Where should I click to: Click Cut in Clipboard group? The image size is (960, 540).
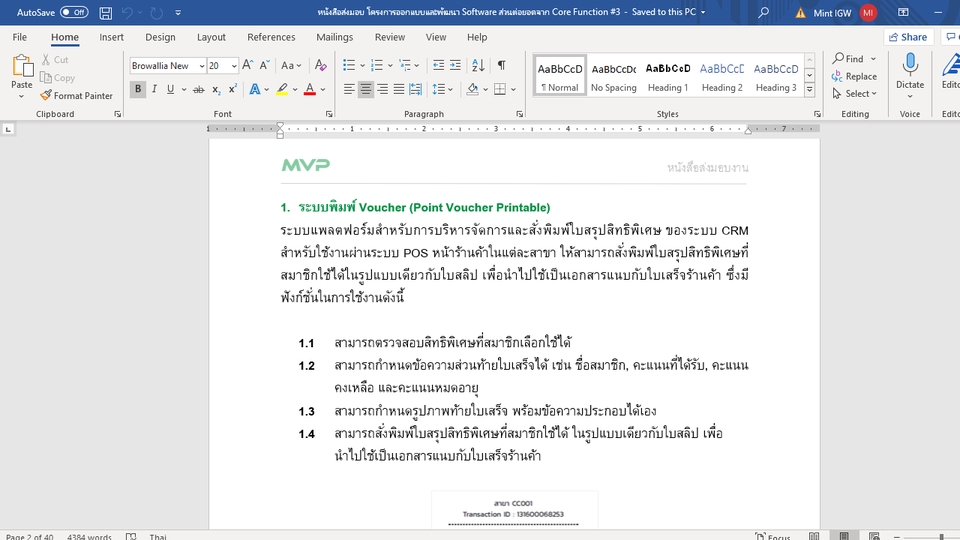coord(55,59)
